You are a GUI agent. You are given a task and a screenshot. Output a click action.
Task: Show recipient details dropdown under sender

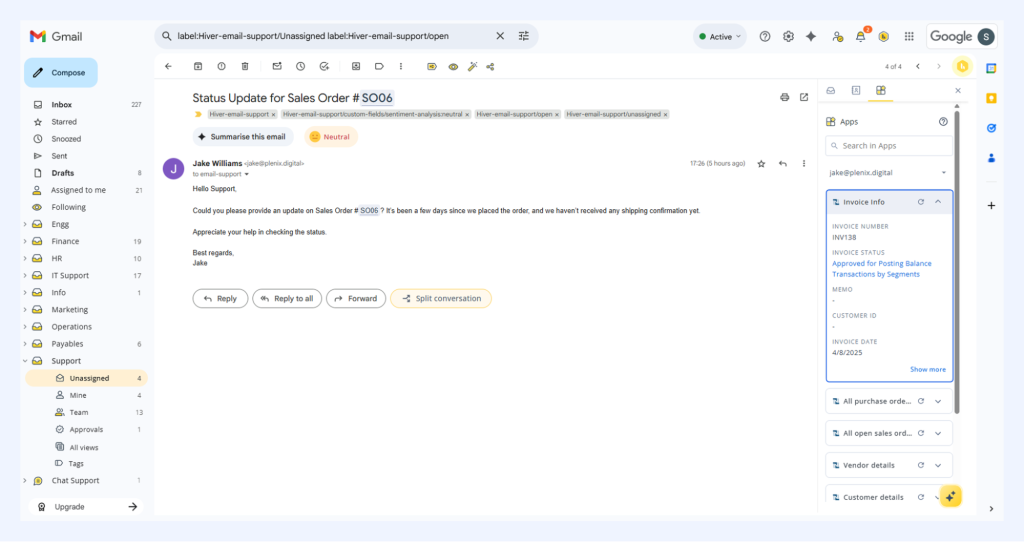pyautogui.click(x=247, y=174)
